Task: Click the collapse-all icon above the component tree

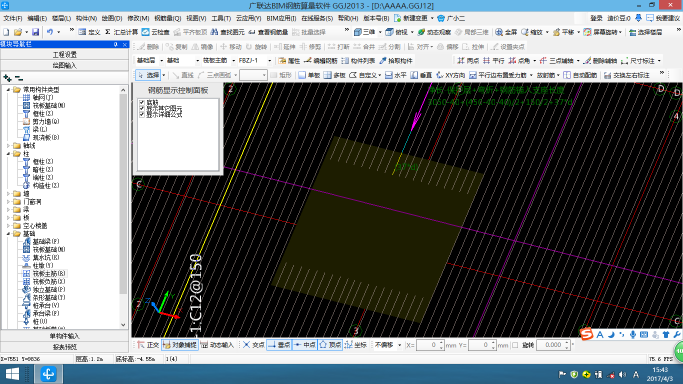Action: point(19,78)
